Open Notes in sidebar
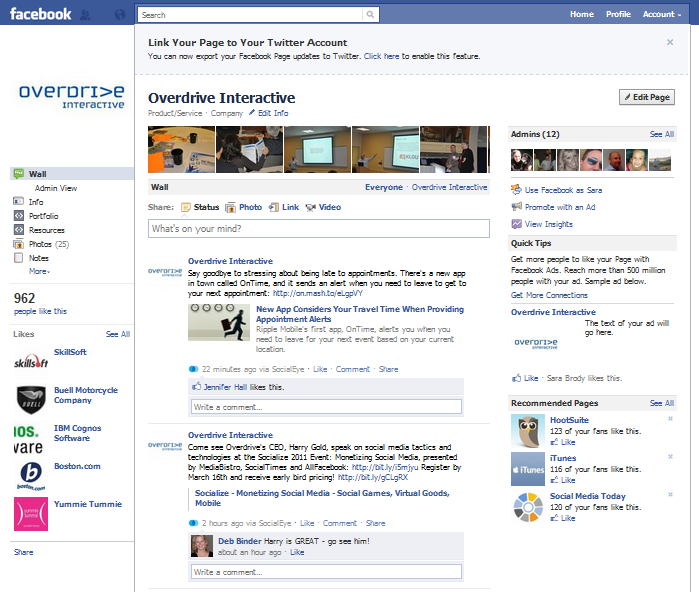This screenshot has width=699, height=592. click(x=31, y=258)
